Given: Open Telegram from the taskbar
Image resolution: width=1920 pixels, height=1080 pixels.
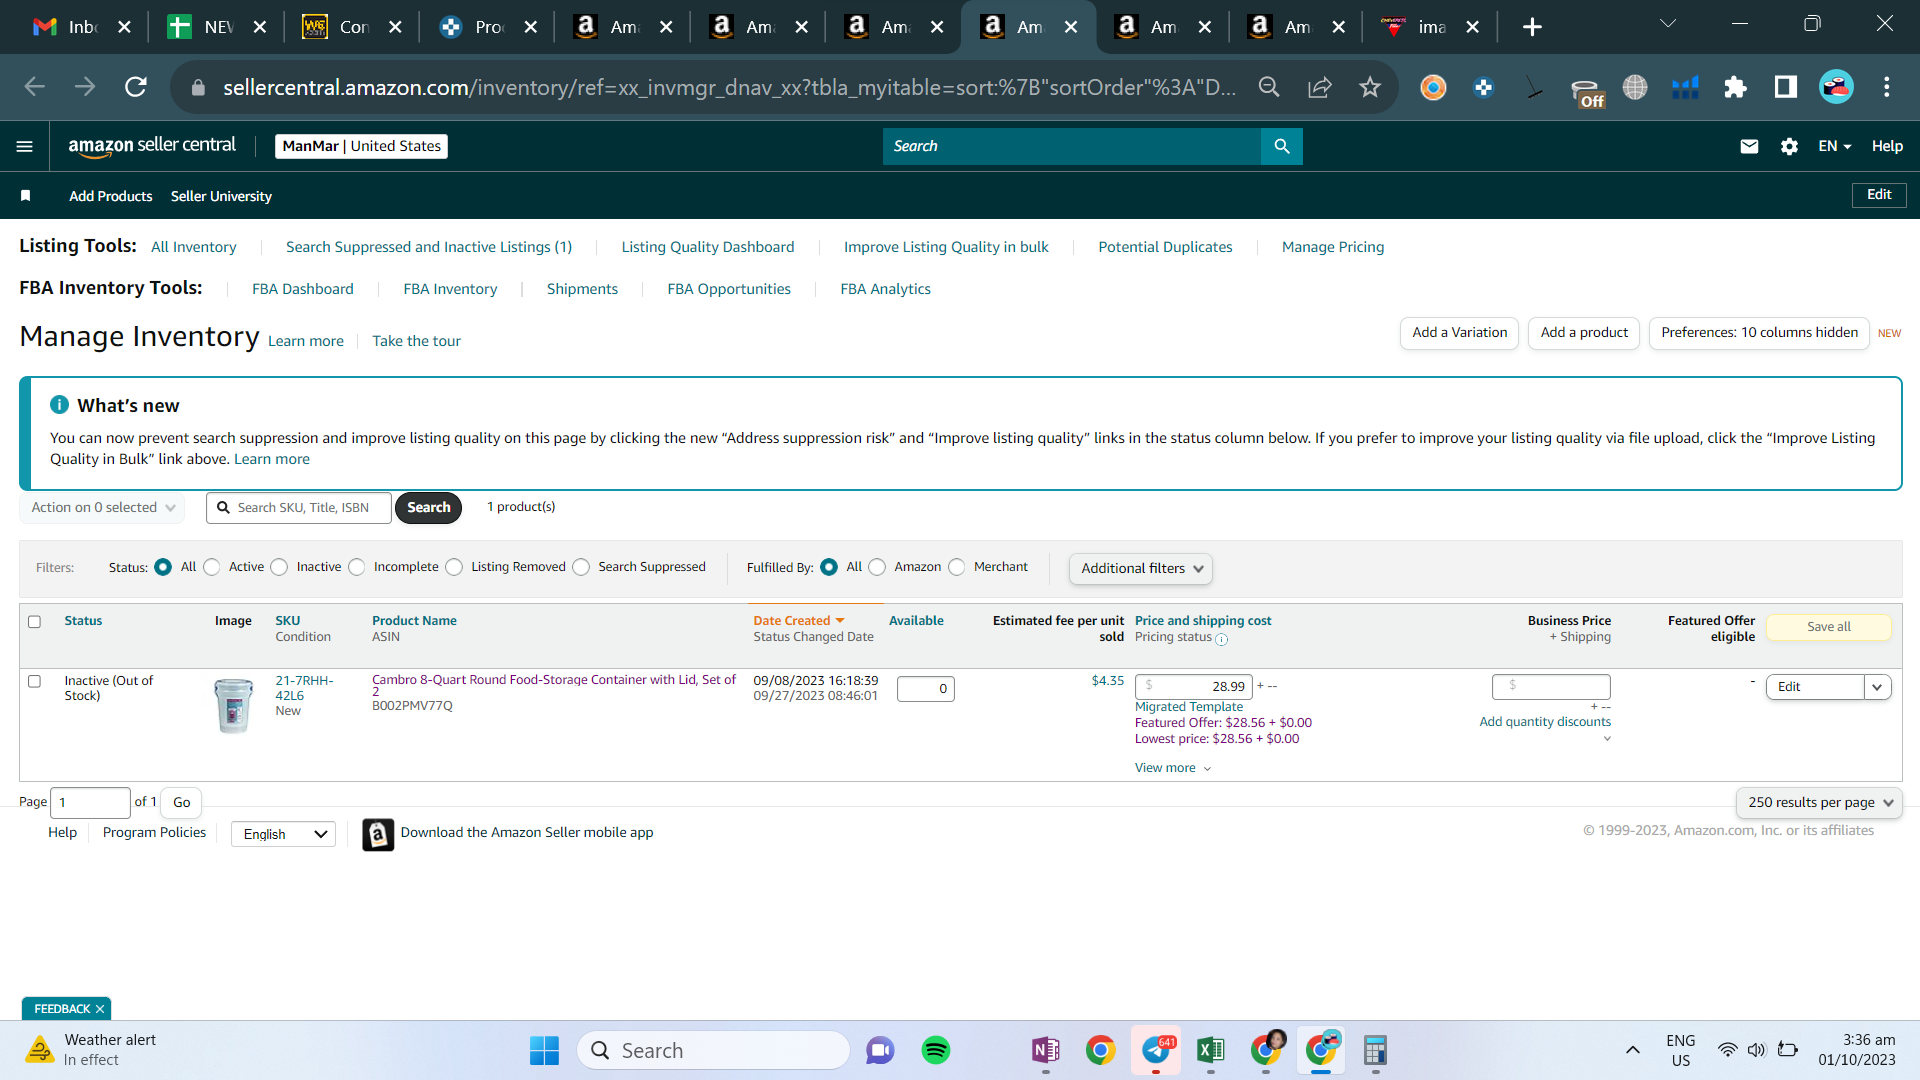Looking at the screenshot, I should (1156, 1050).
